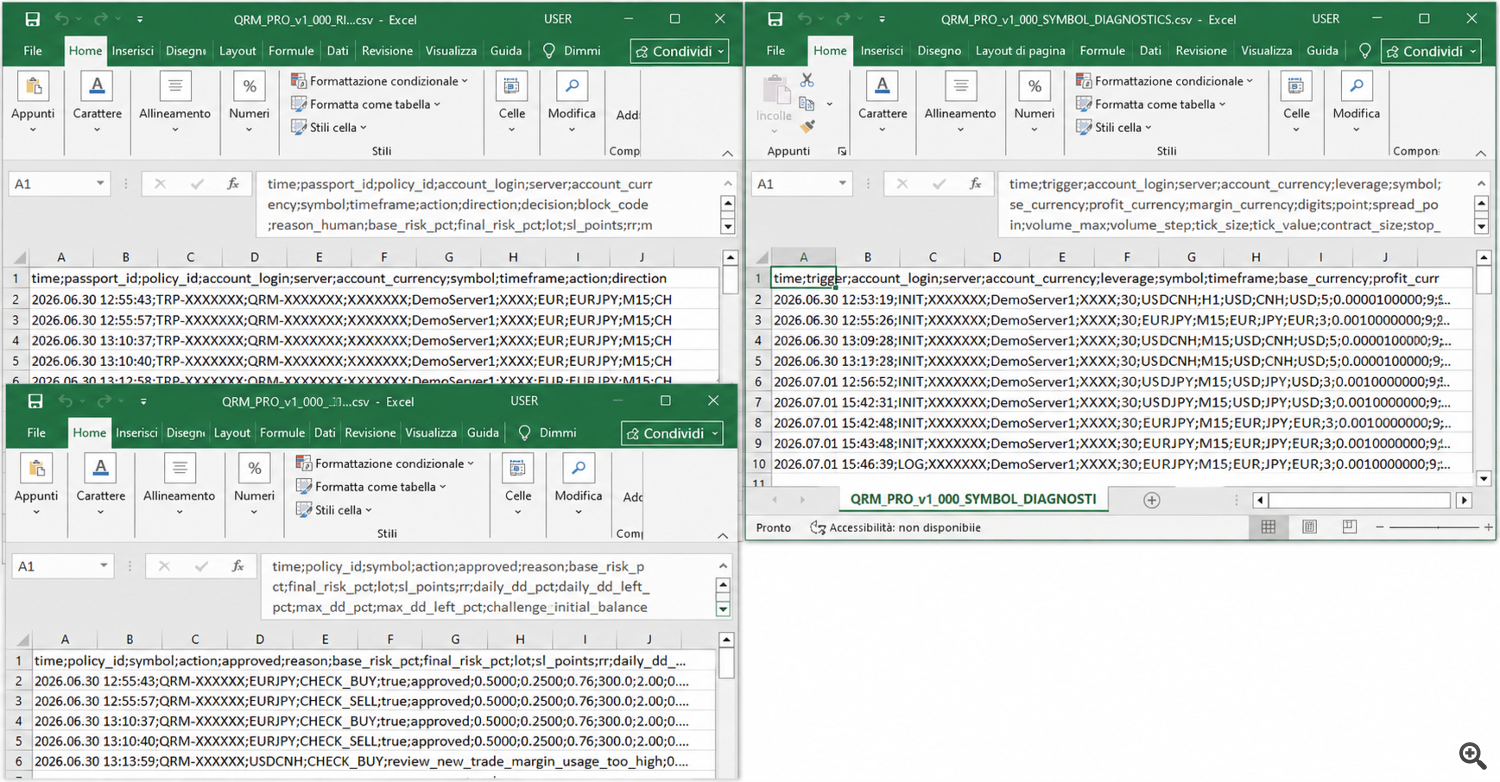Open the Stili cella dropdown in the bottom-left window
Screen dimensions: 1500x782
[x=333, y=510]
